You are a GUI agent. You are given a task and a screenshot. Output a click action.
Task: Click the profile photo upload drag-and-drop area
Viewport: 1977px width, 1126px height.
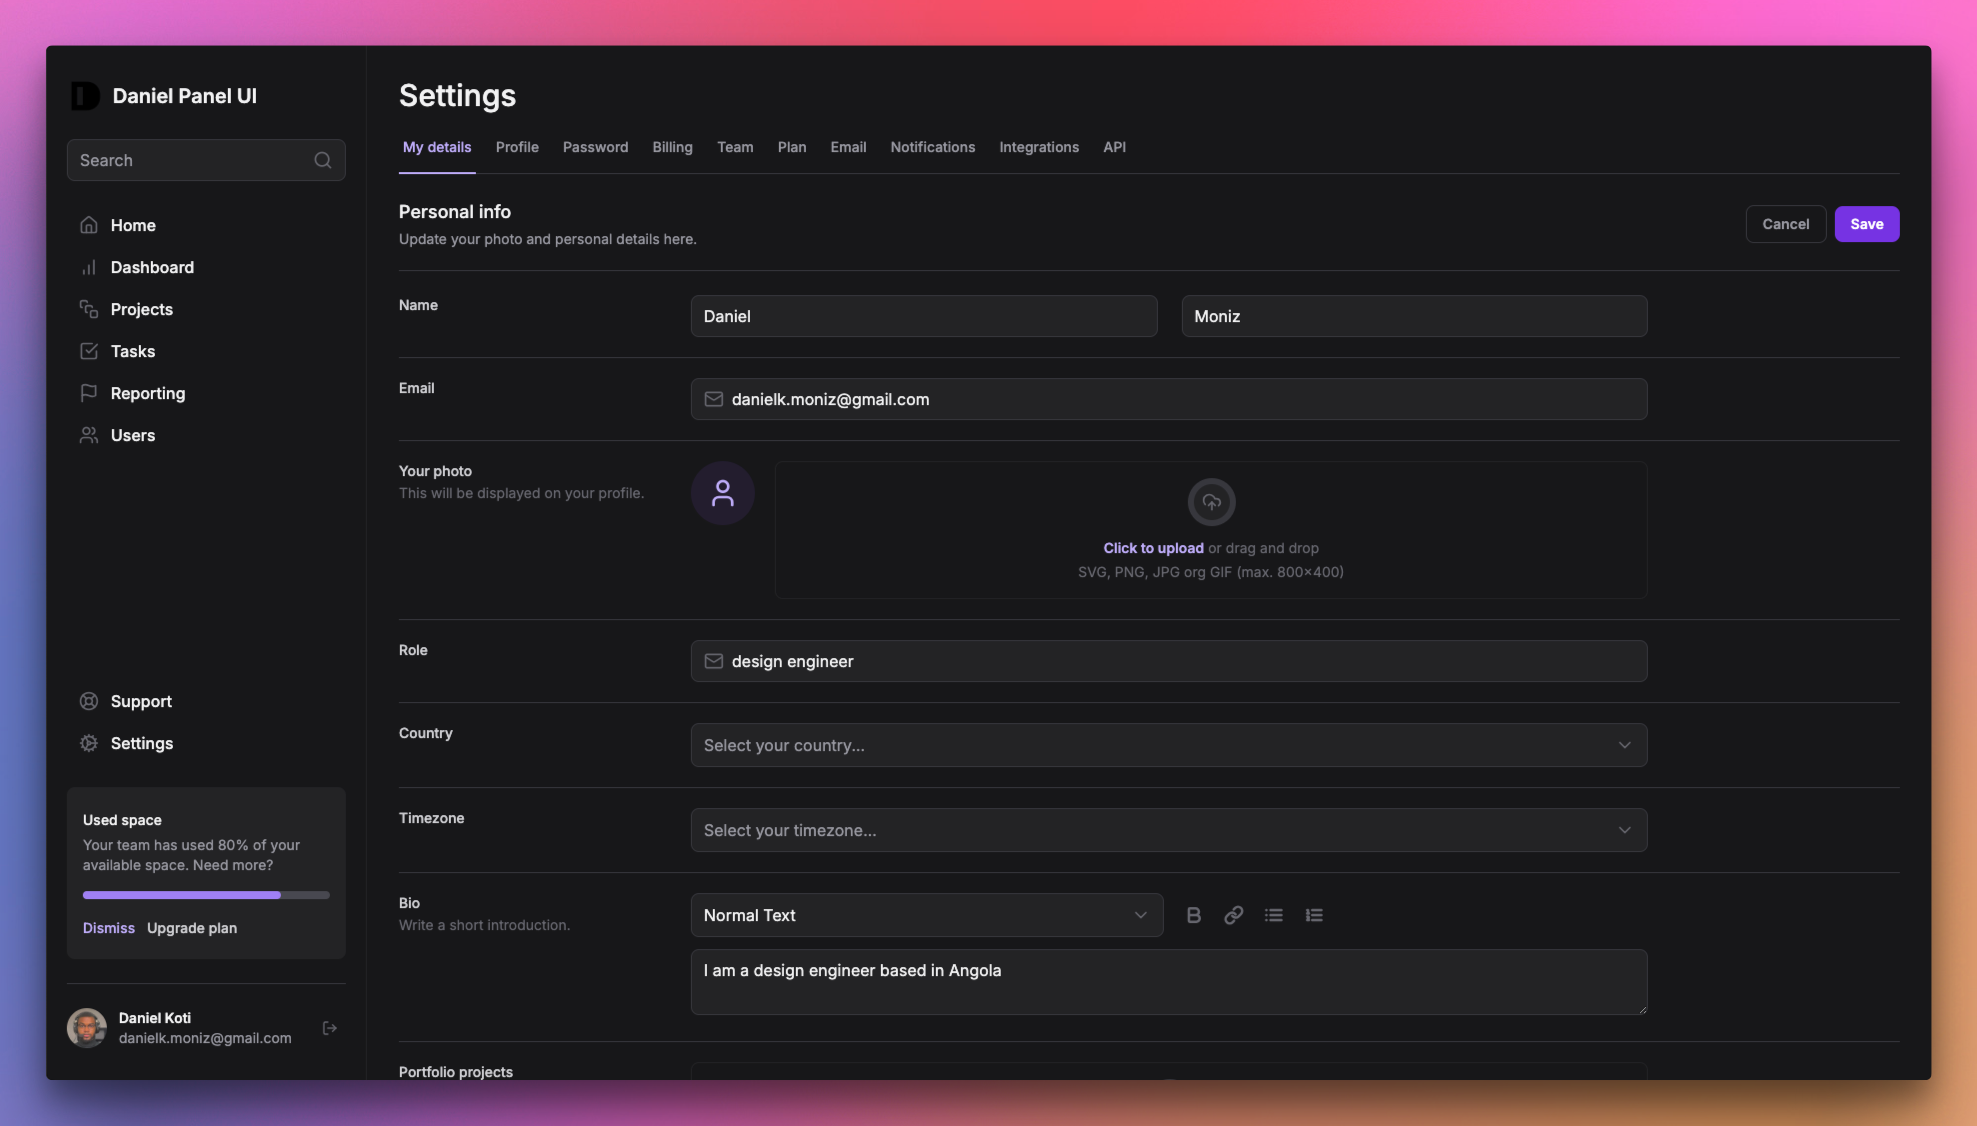click(x=1210, y=530)
